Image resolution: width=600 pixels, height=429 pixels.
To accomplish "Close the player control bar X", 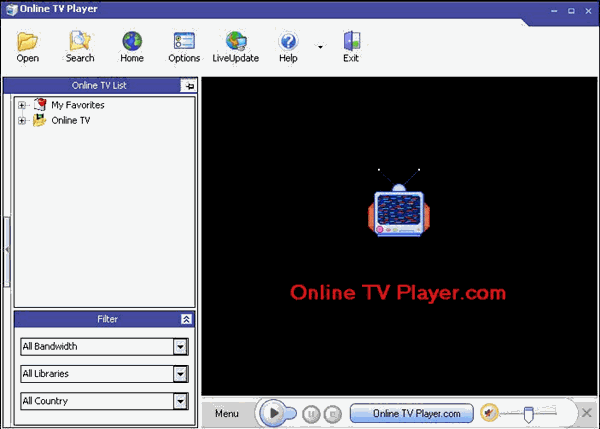I will pyautogui.click(x=587, y=413).
